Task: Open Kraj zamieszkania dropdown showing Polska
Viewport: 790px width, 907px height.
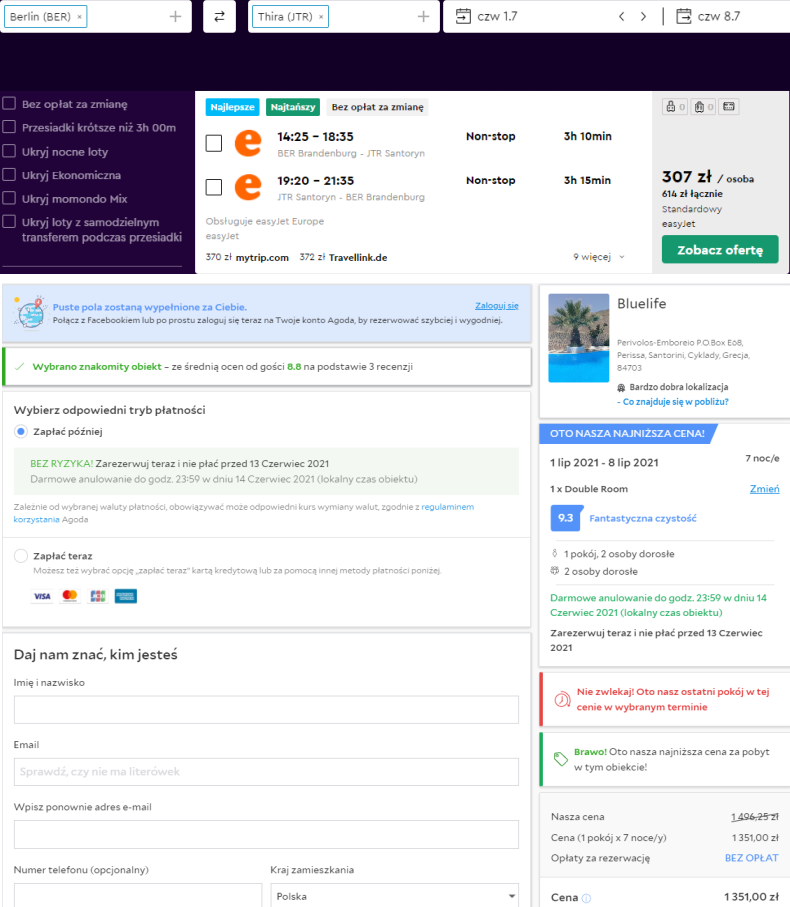Action: tap(394, 895)
